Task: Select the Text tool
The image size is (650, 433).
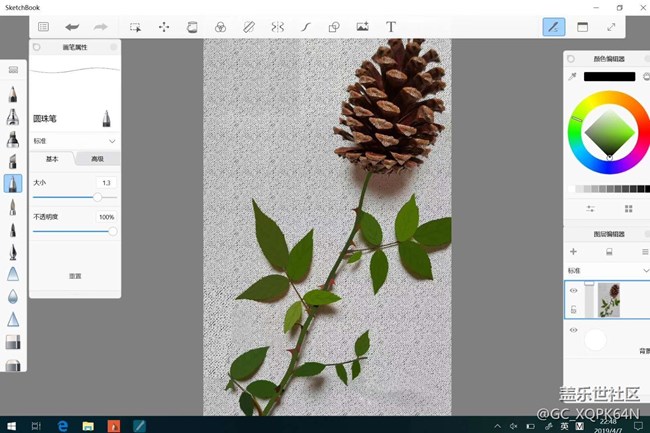Action: pyautogui.click(x=391, y=27)
